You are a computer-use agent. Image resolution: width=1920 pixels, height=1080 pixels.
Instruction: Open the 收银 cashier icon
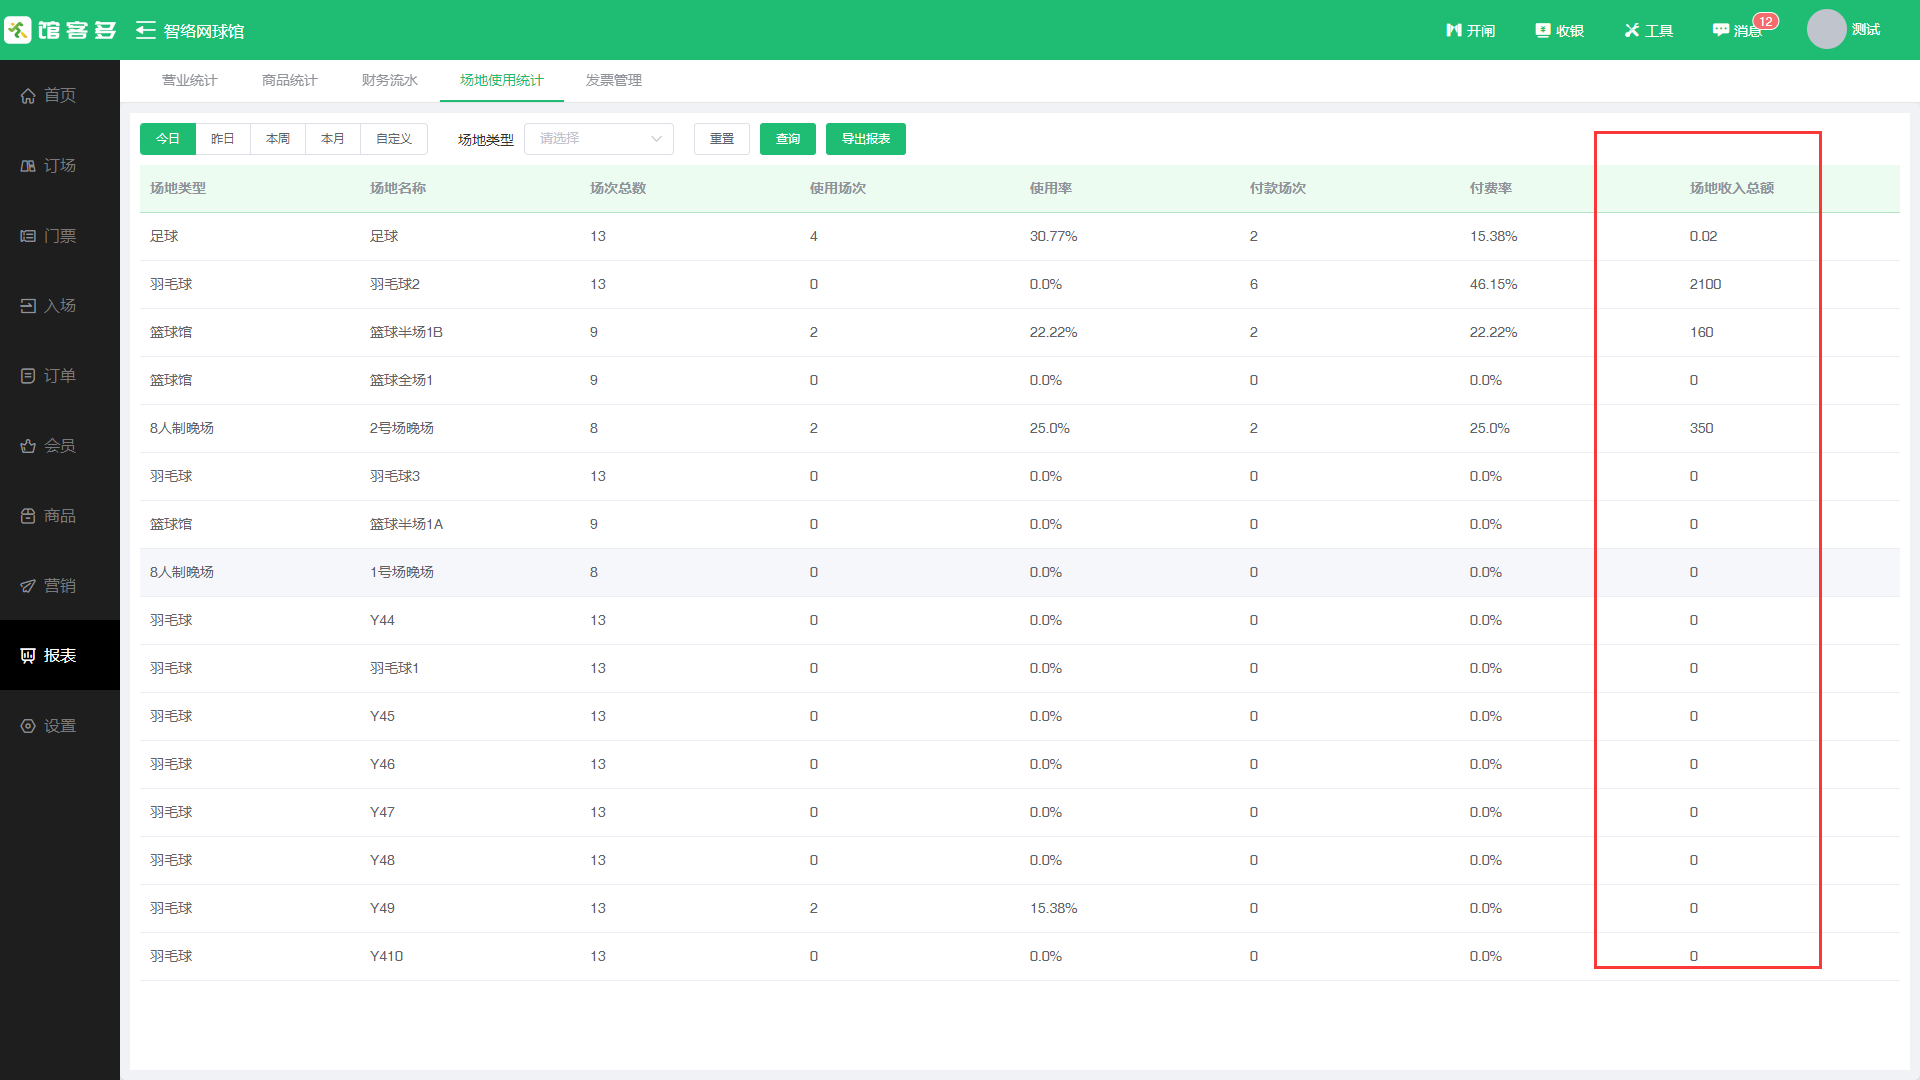tap(1543, 31)
